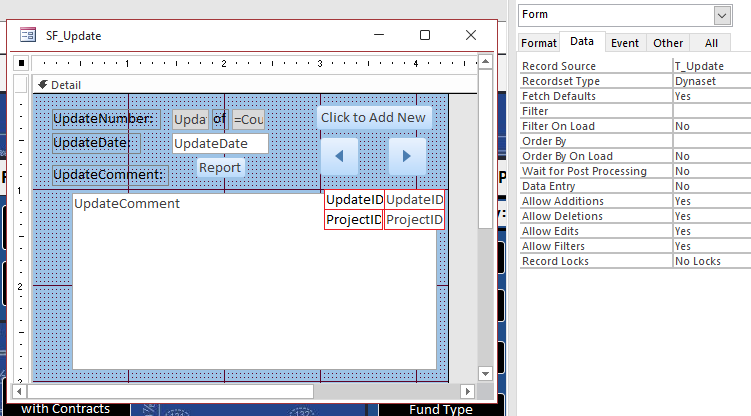Image resolution: width=751 pixels, height=416 pixels.
Task: Click the vertical scrollbar down arrow
Action: [x=485, y=374]
